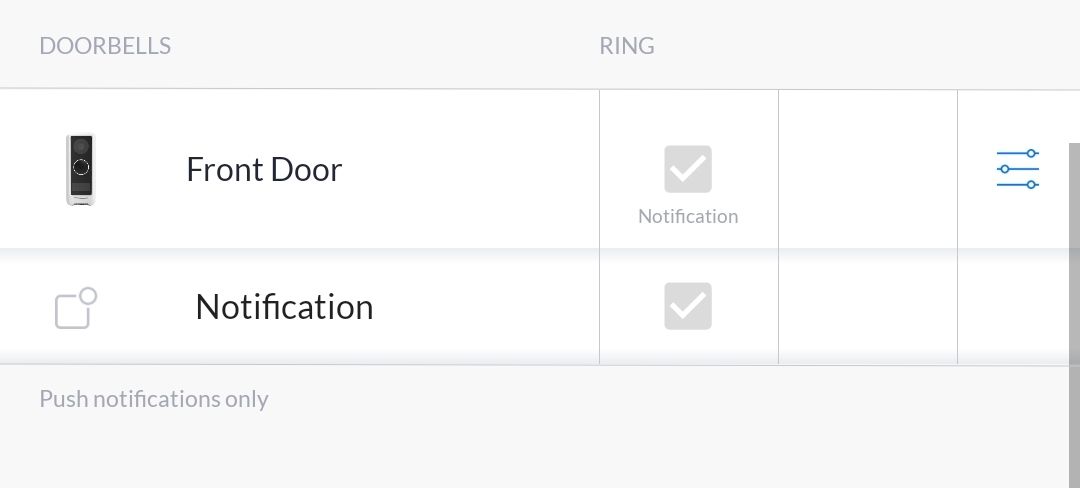The image size is (1080, 488).
Task: Select the Notification row label text
Action: 284,307
